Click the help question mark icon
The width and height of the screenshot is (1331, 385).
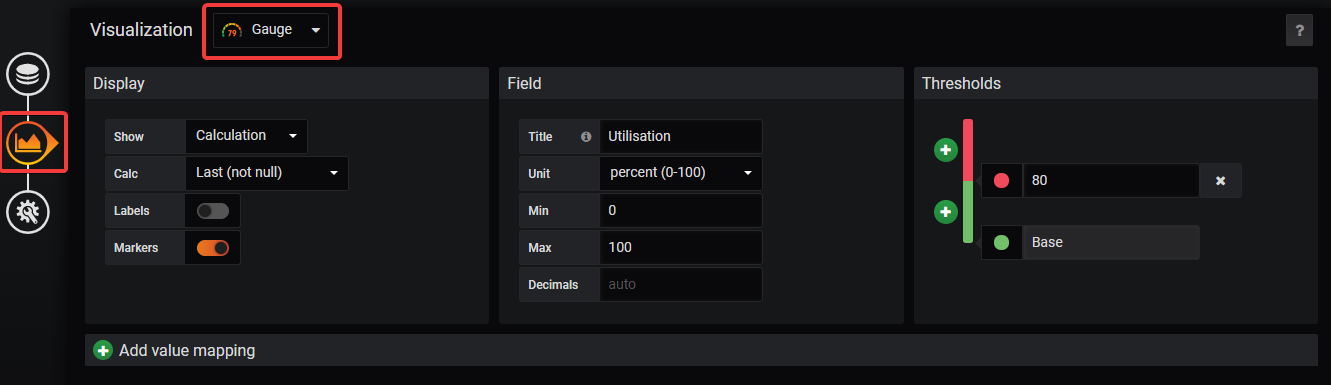pos(1299,31)
